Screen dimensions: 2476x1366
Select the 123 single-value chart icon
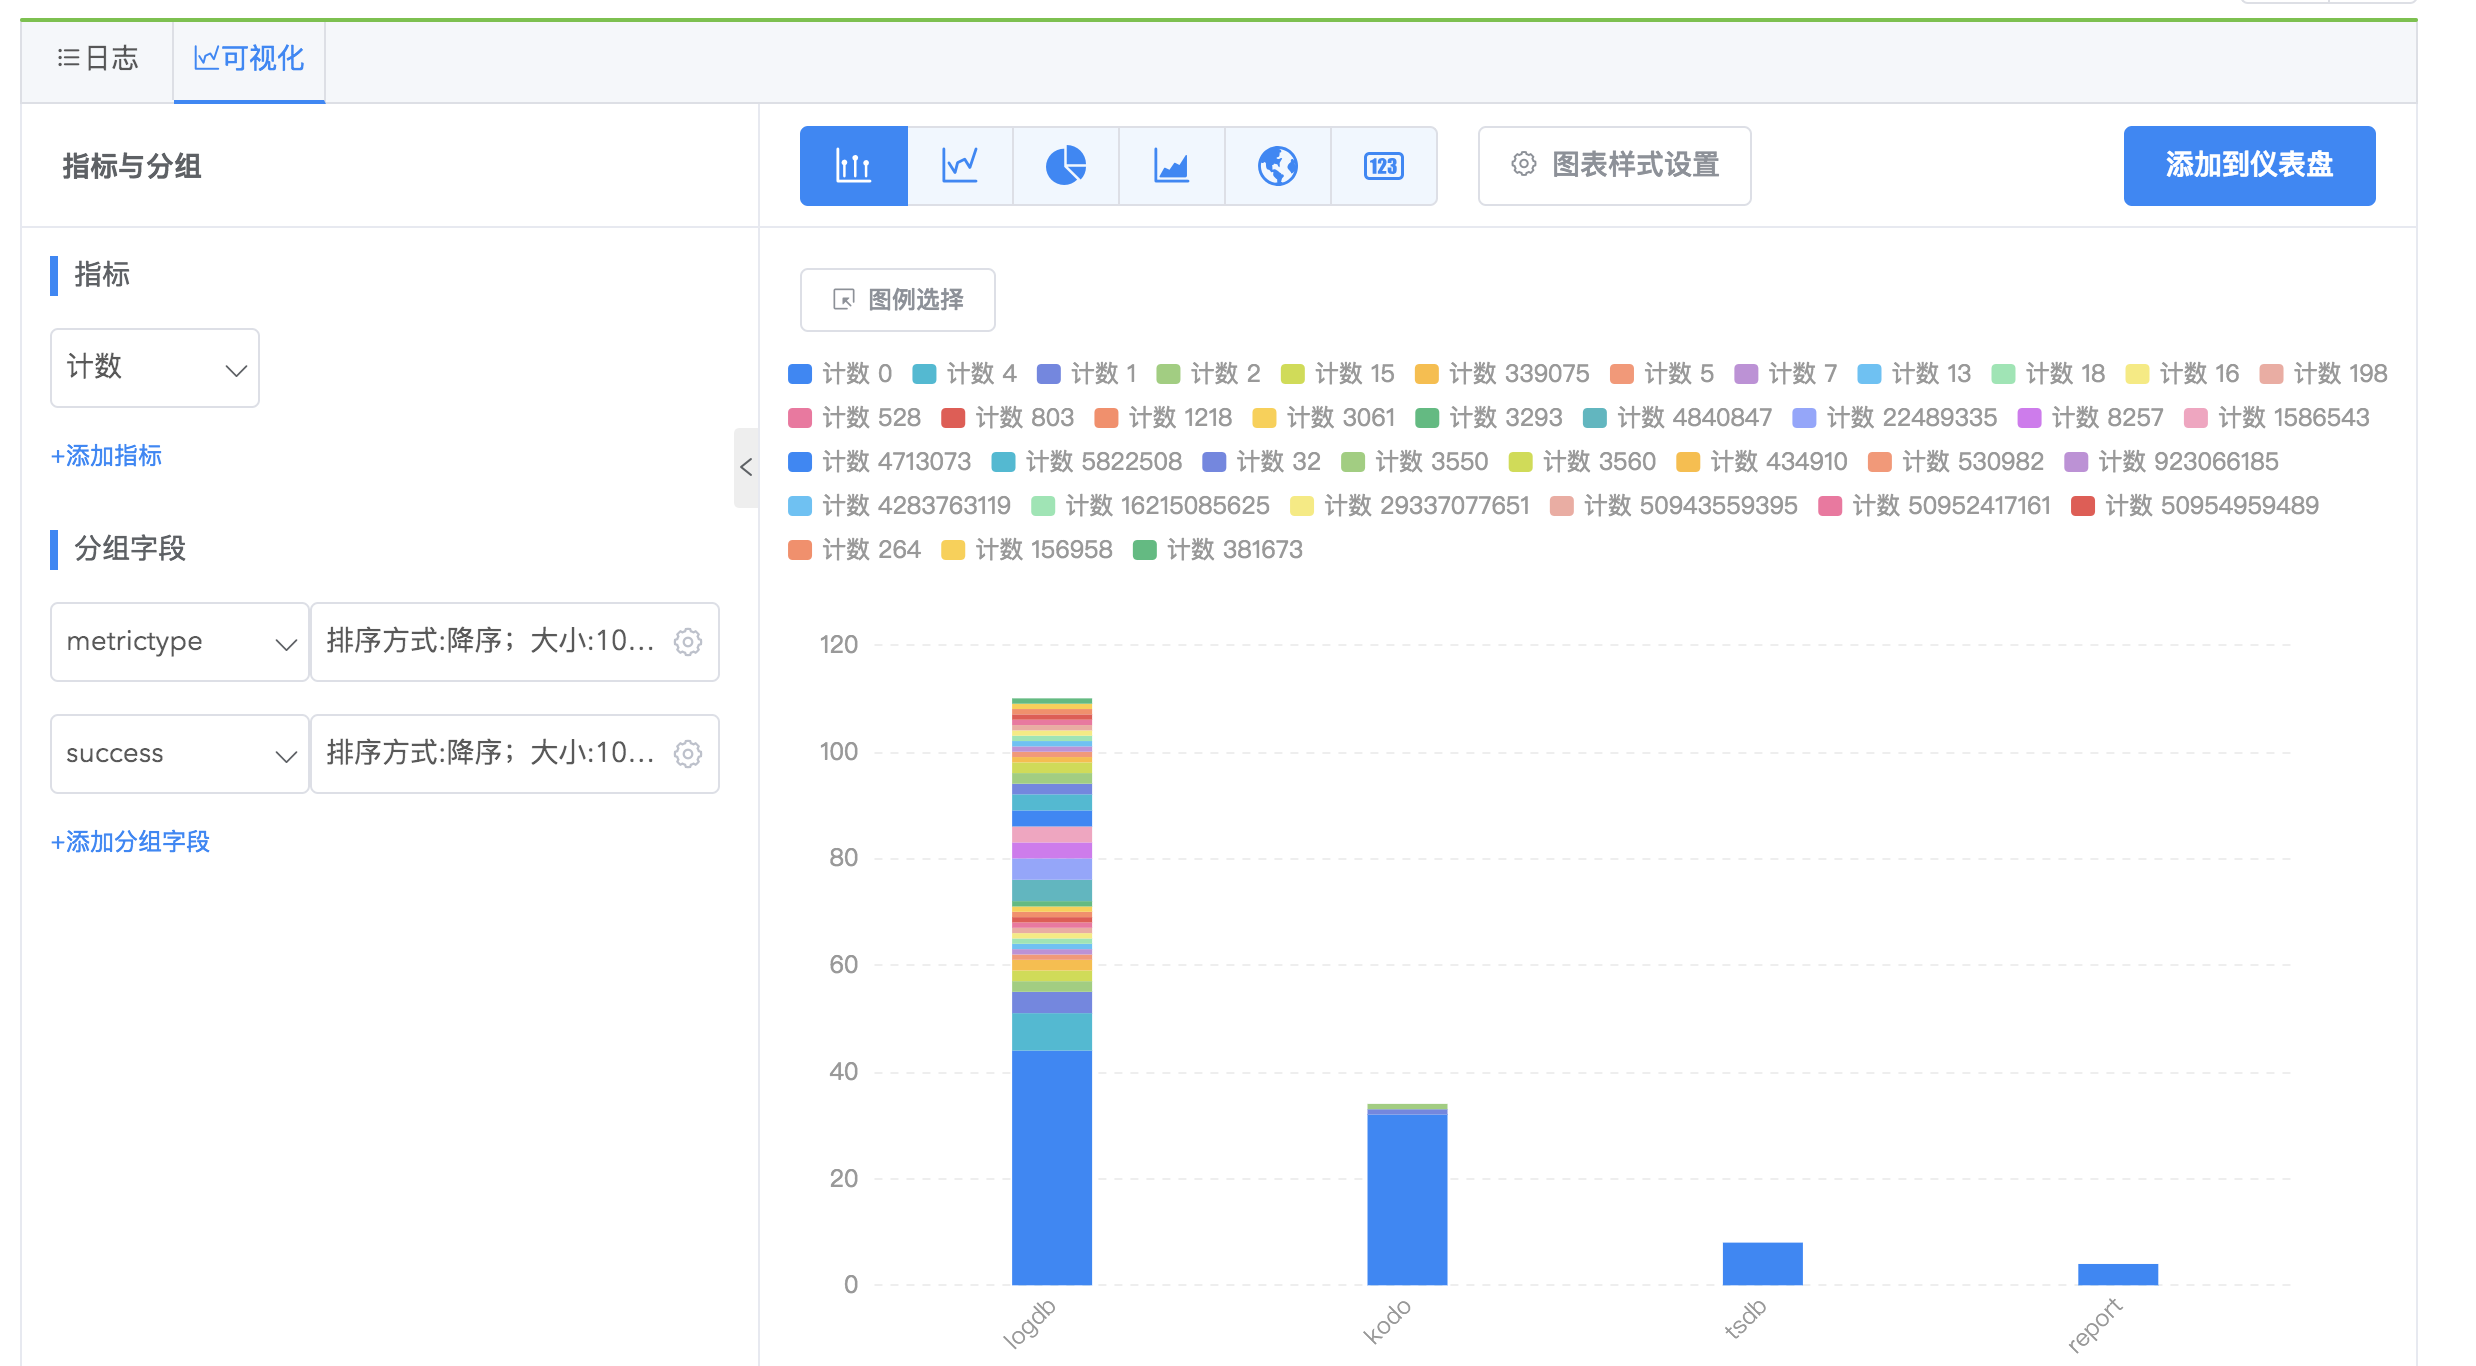(1384, 166)
